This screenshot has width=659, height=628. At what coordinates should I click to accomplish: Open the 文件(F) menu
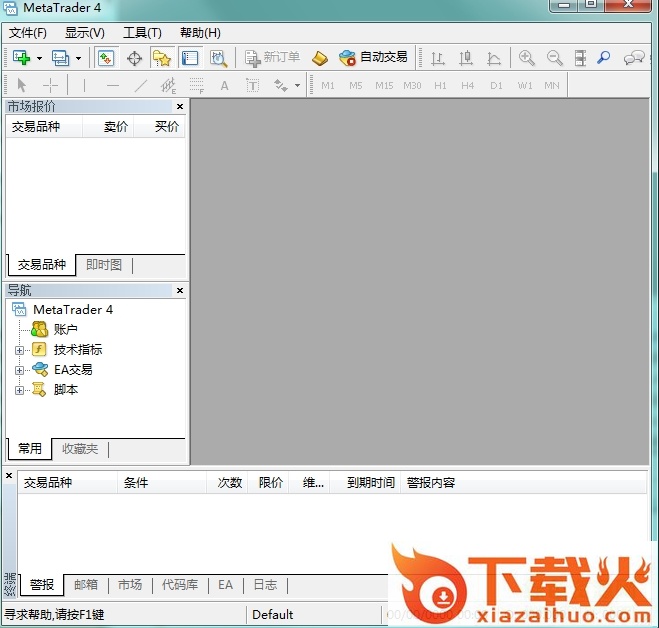coord(28,33)
